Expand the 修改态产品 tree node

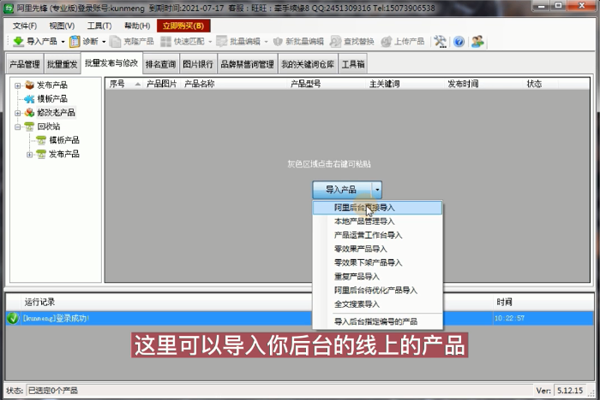coord(17,113)
